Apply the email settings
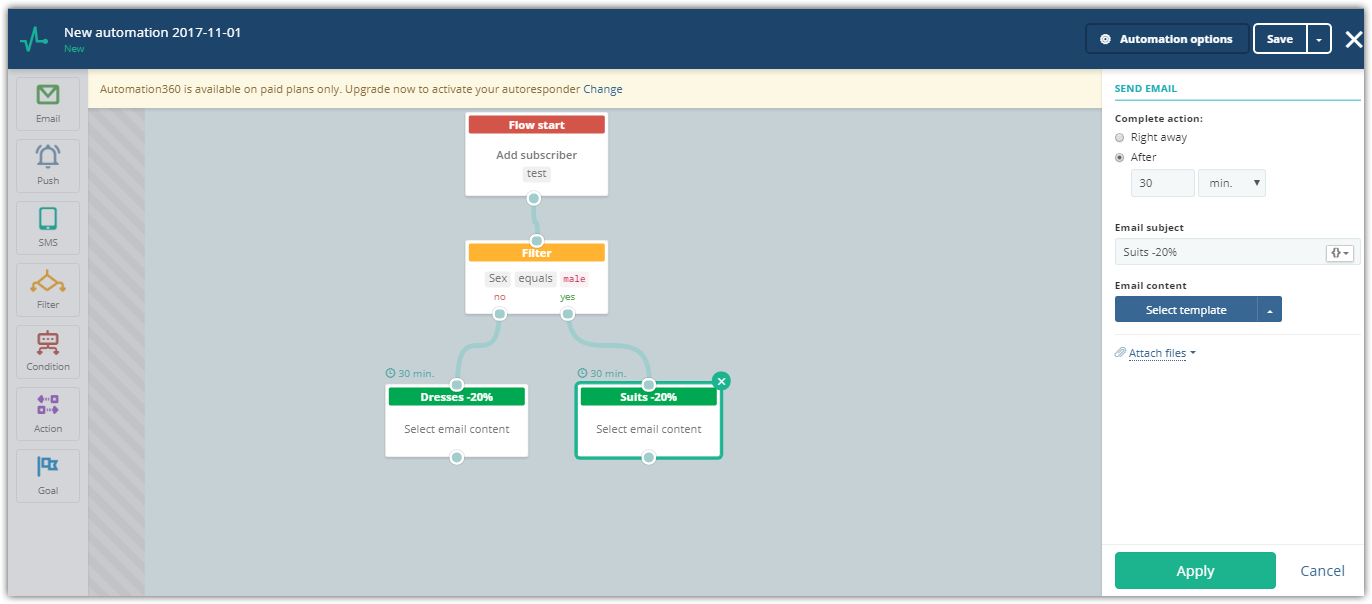Viewport: 1372px width, 604px height. tap(1195, 571)
